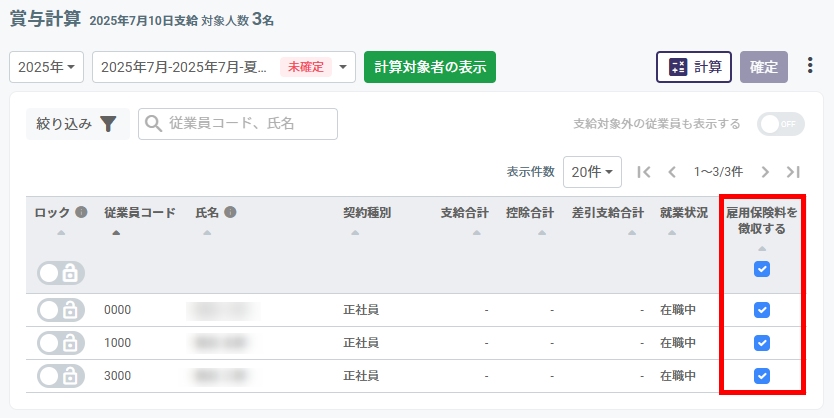Uncheck the header select-all 雇用保険料 checkbox
The image size is (834, 418).
(x=762, y=269)
